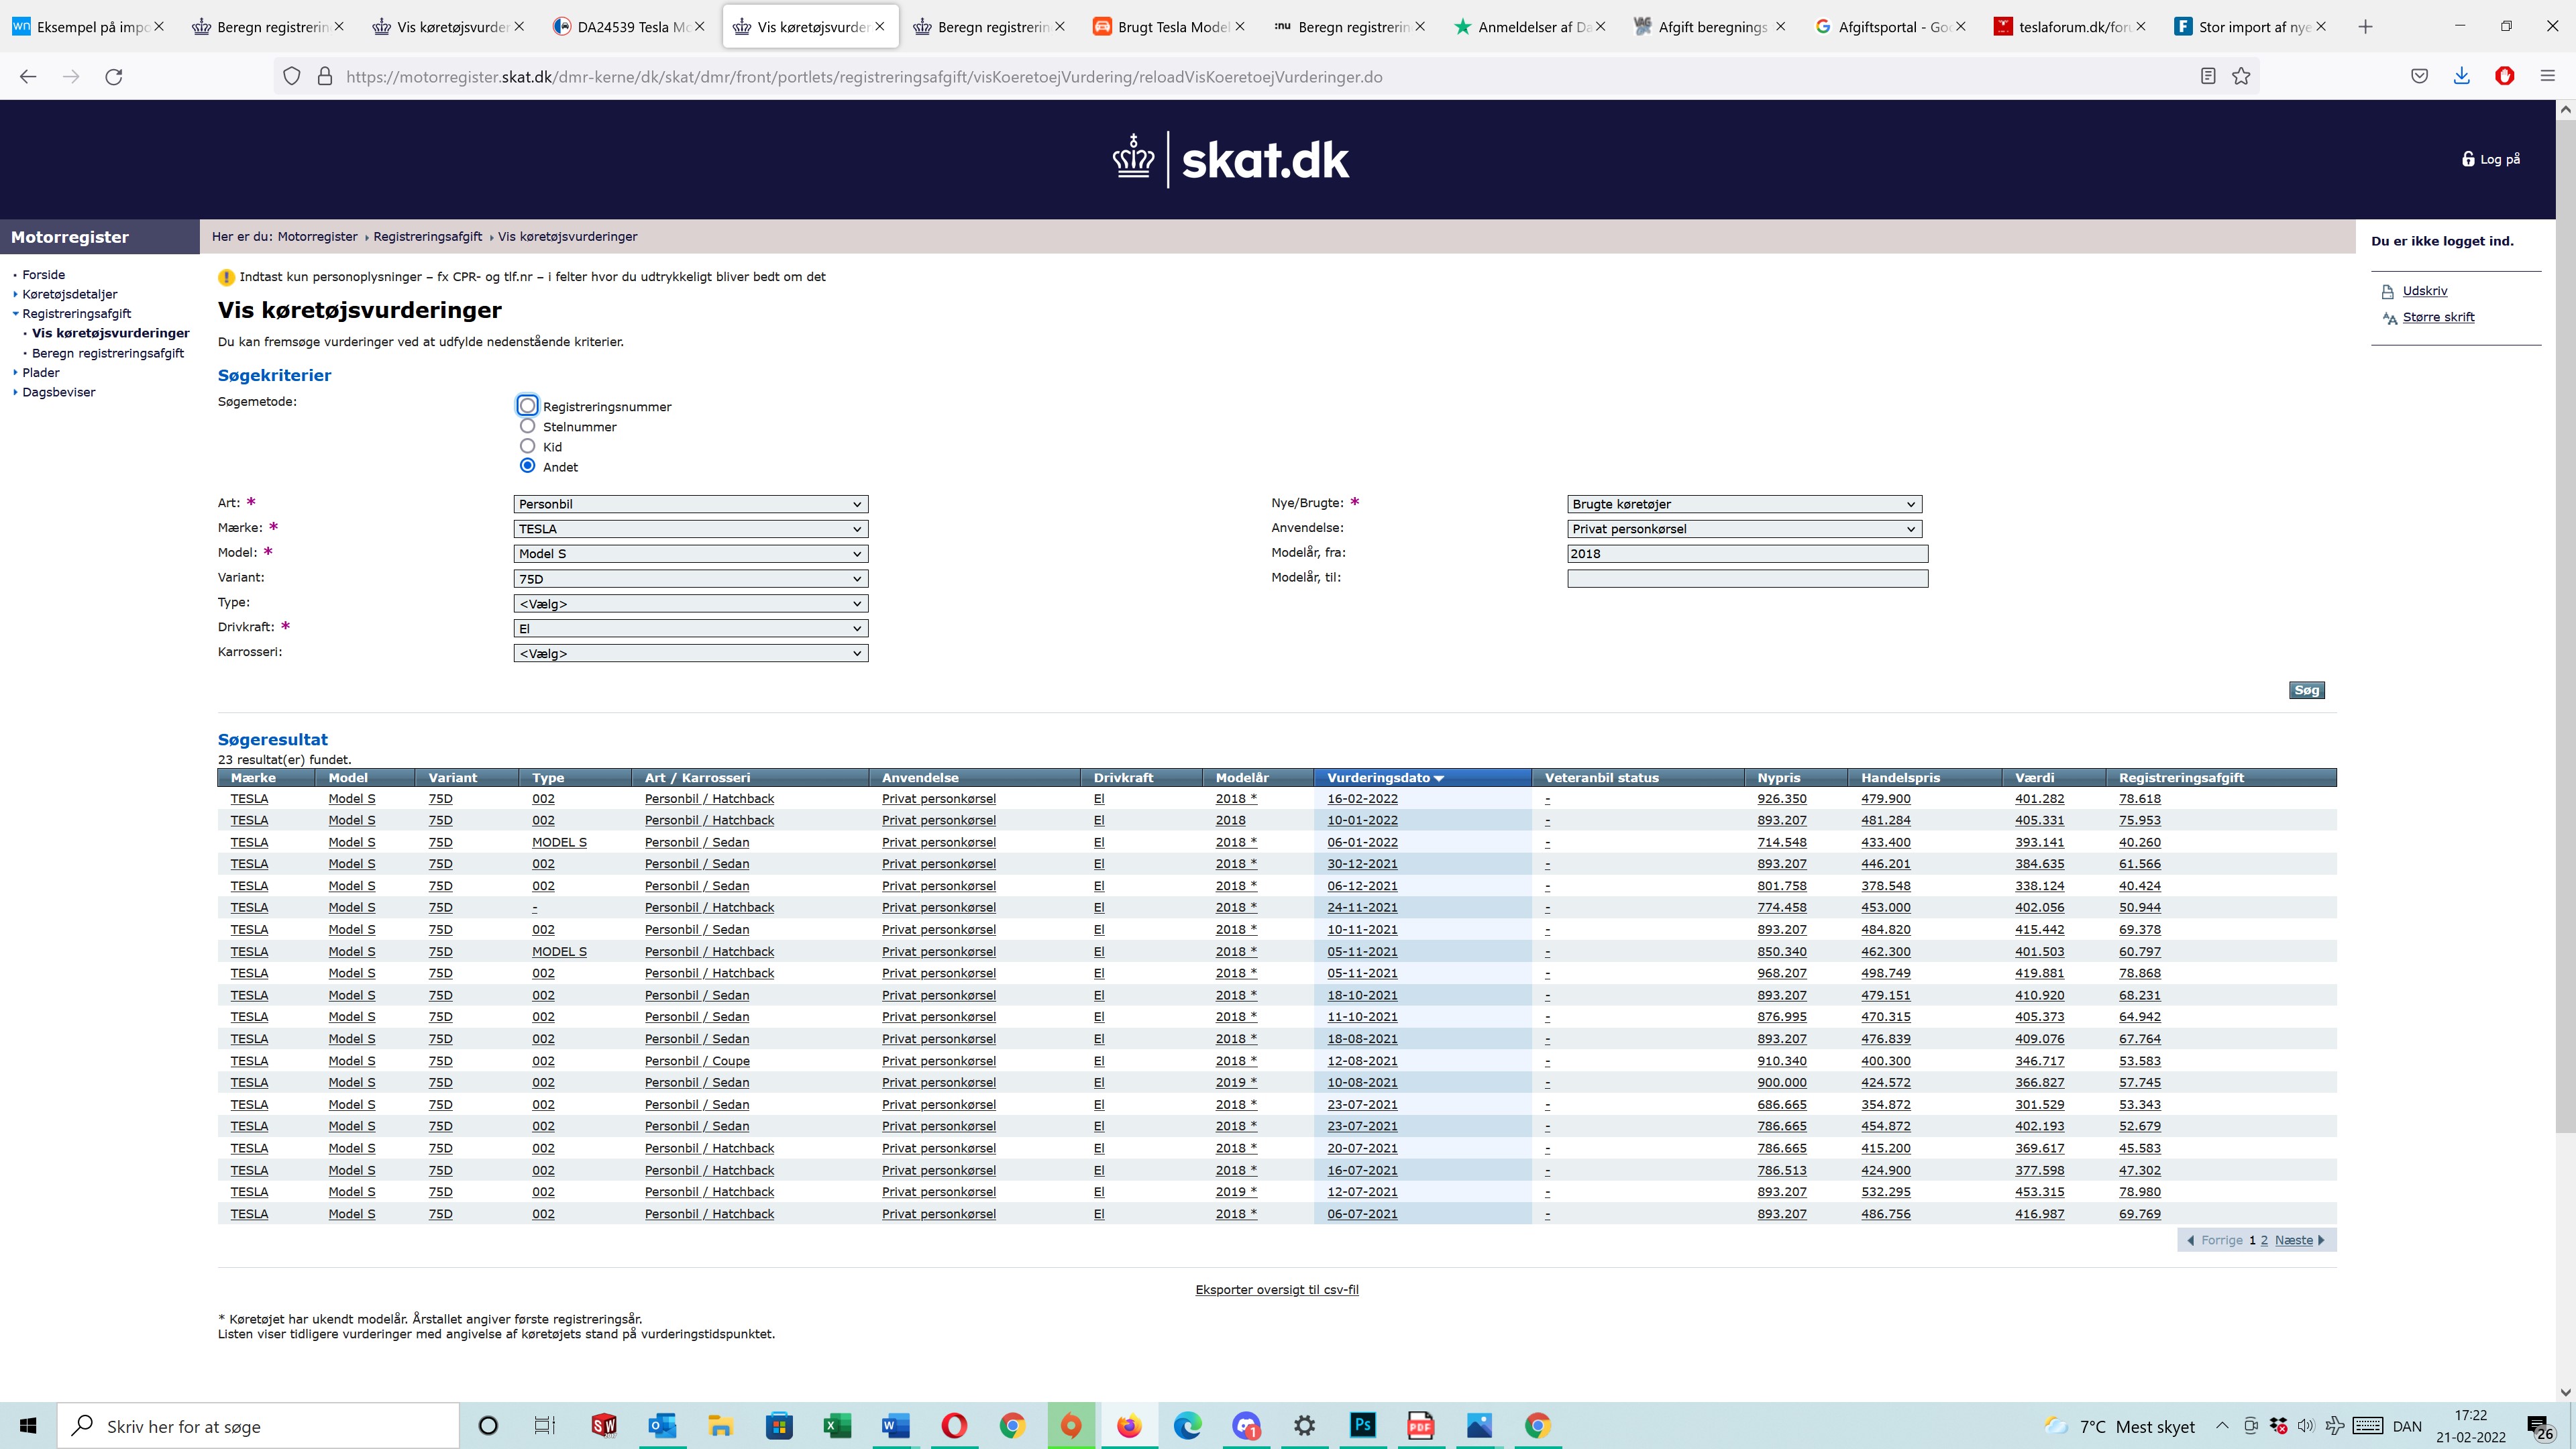Viewport: 2576px width, 1449px height.
Task: Reload the page with refresh icon
Action: point(114,76)
